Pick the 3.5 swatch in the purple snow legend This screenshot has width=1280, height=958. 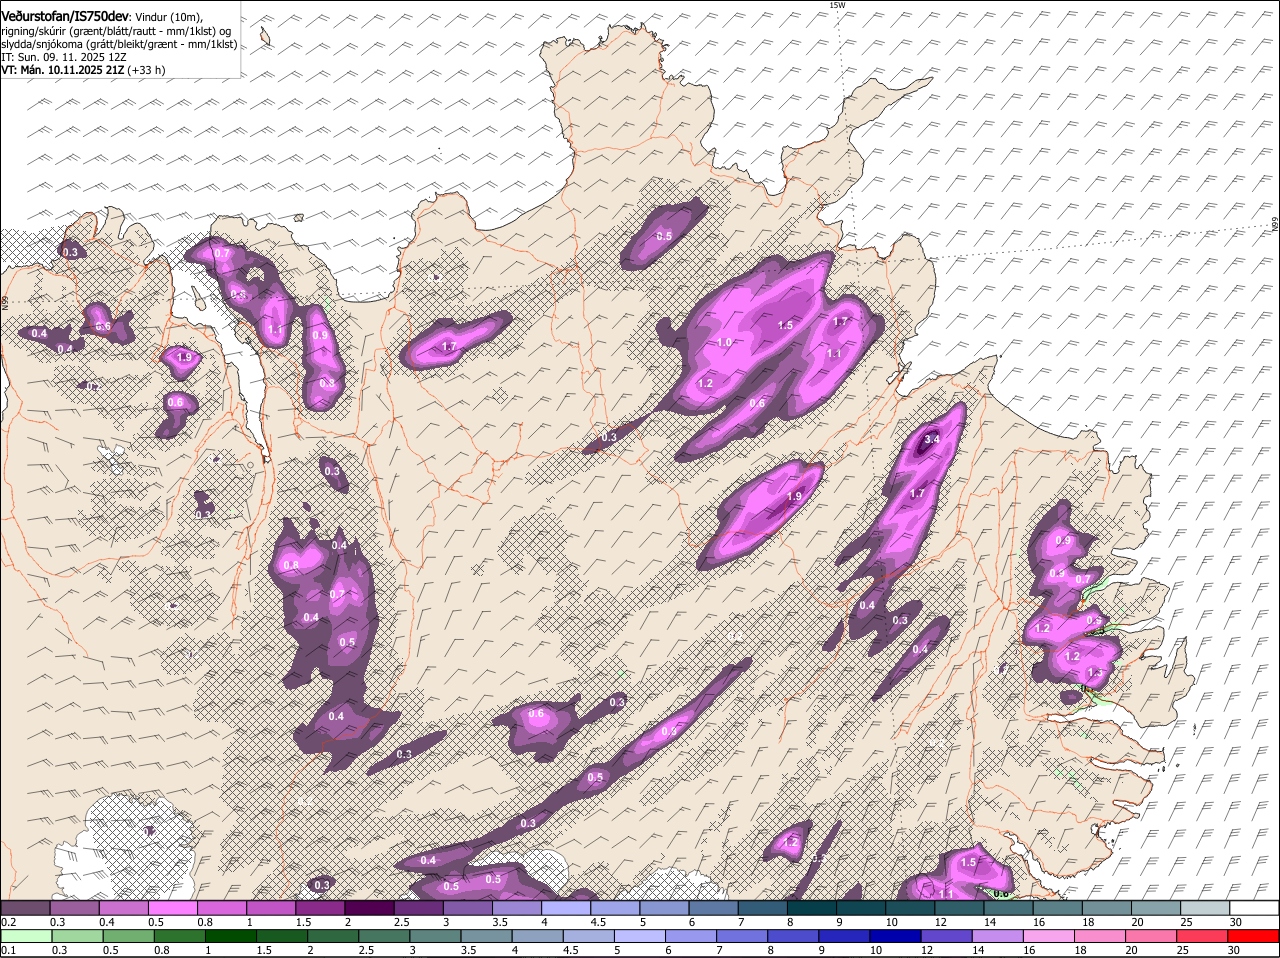[516, 907]
